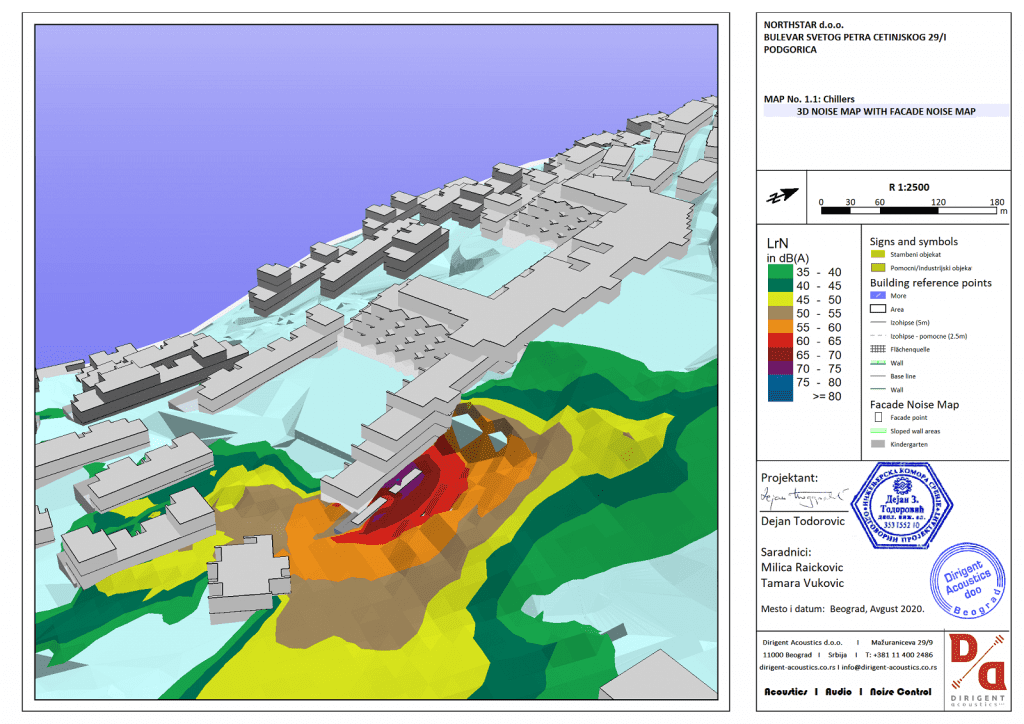Pick the Stambeni objekat yellow swatch
Viewport: 1024px width, 724px height.
(877, 256)
